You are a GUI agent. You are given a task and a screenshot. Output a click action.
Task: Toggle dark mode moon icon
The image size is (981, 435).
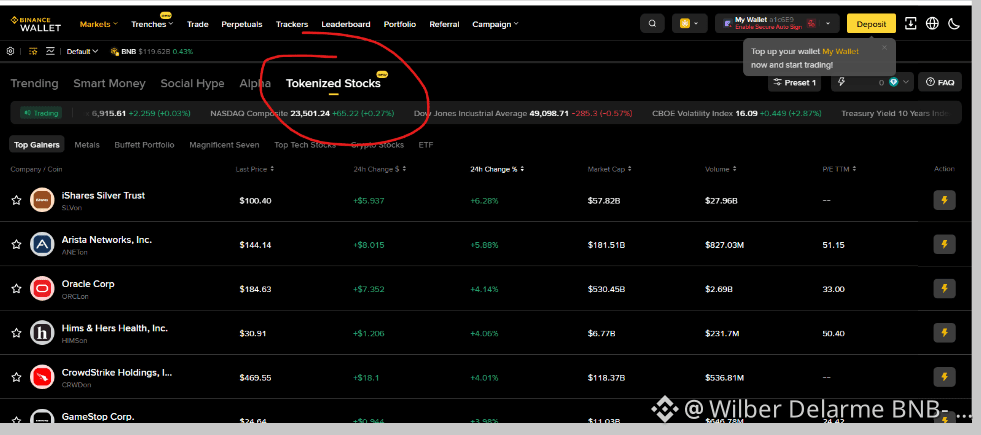tap(954, 24)
